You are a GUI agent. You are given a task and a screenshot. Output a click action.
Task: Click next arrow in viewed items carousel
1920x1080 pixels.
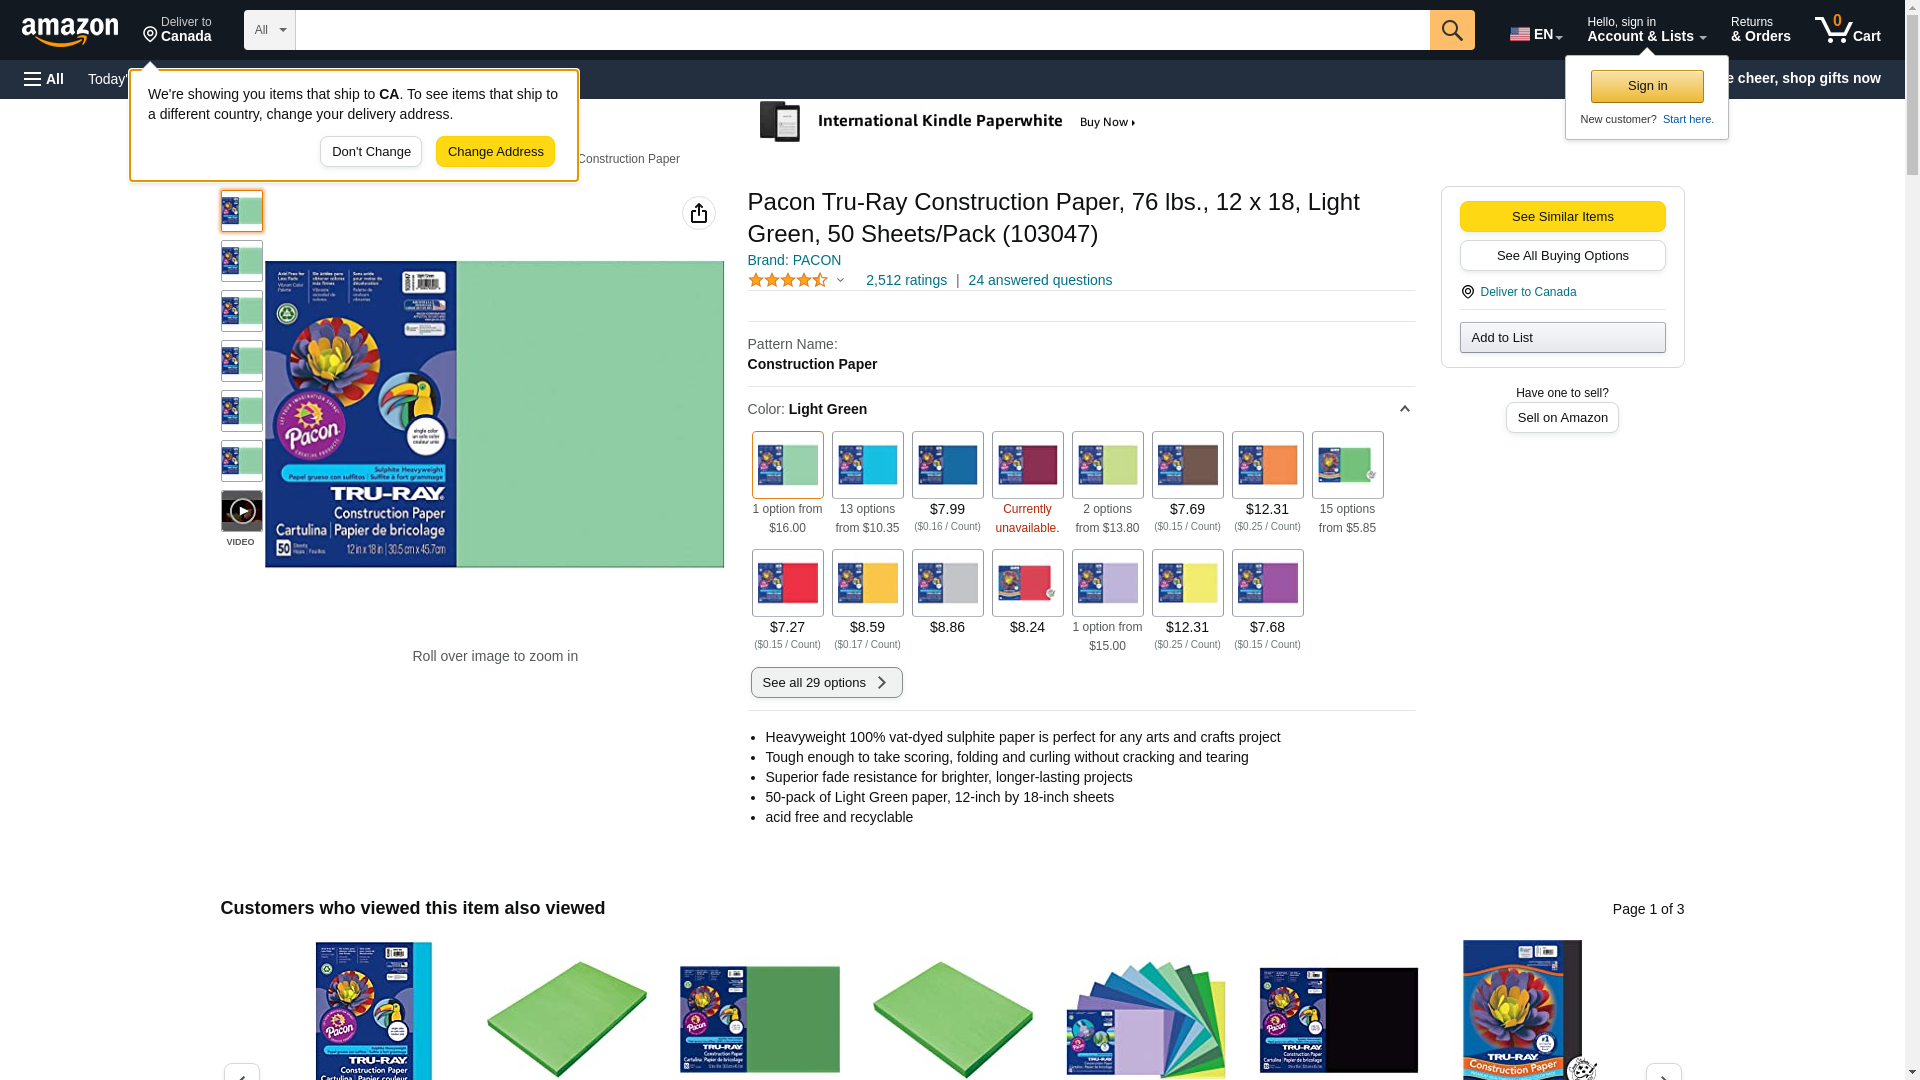1663,1072
